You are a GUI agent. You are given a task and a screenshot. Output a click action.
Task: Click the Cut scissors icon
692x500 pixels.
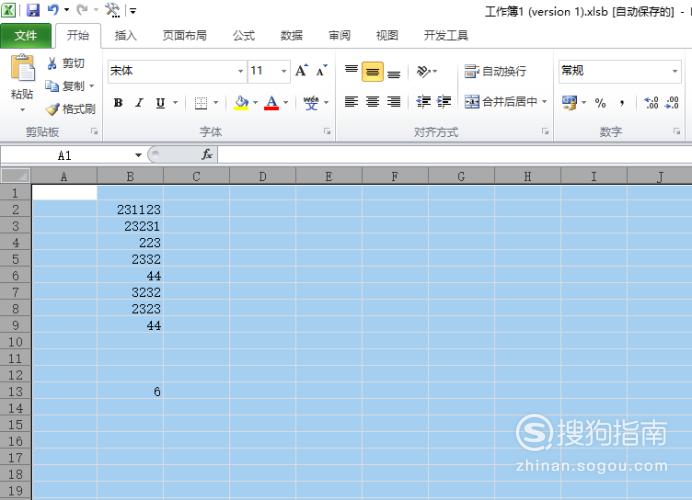(x=52, y=63)
